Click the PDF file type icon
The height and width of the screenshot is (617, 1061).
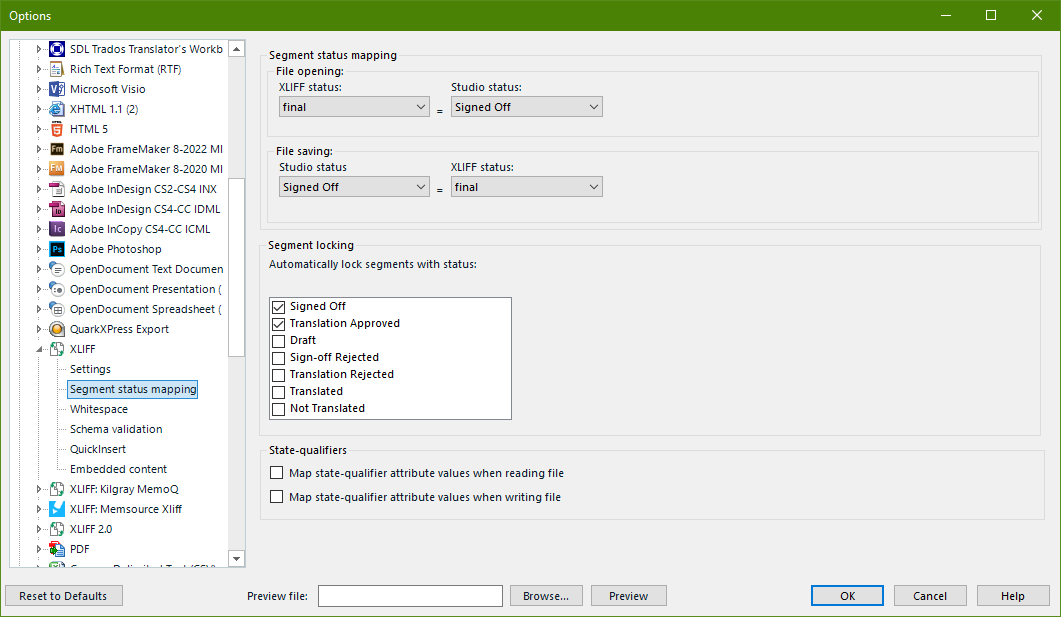point(58,549)
